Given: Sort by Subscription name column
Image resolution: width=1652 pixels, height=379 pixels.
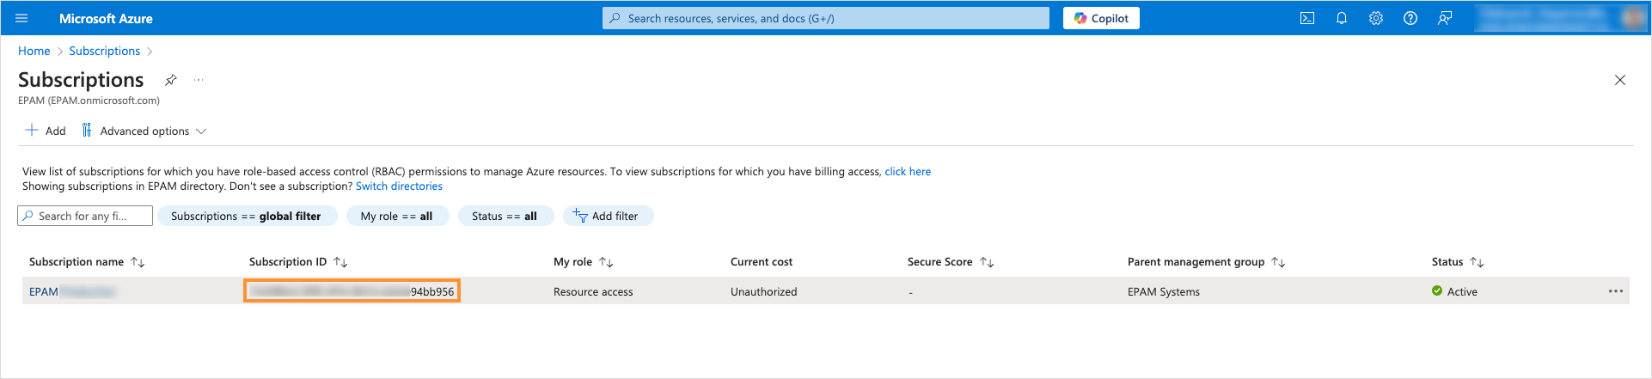Looking at the screenshot, I should coord(87,262).
